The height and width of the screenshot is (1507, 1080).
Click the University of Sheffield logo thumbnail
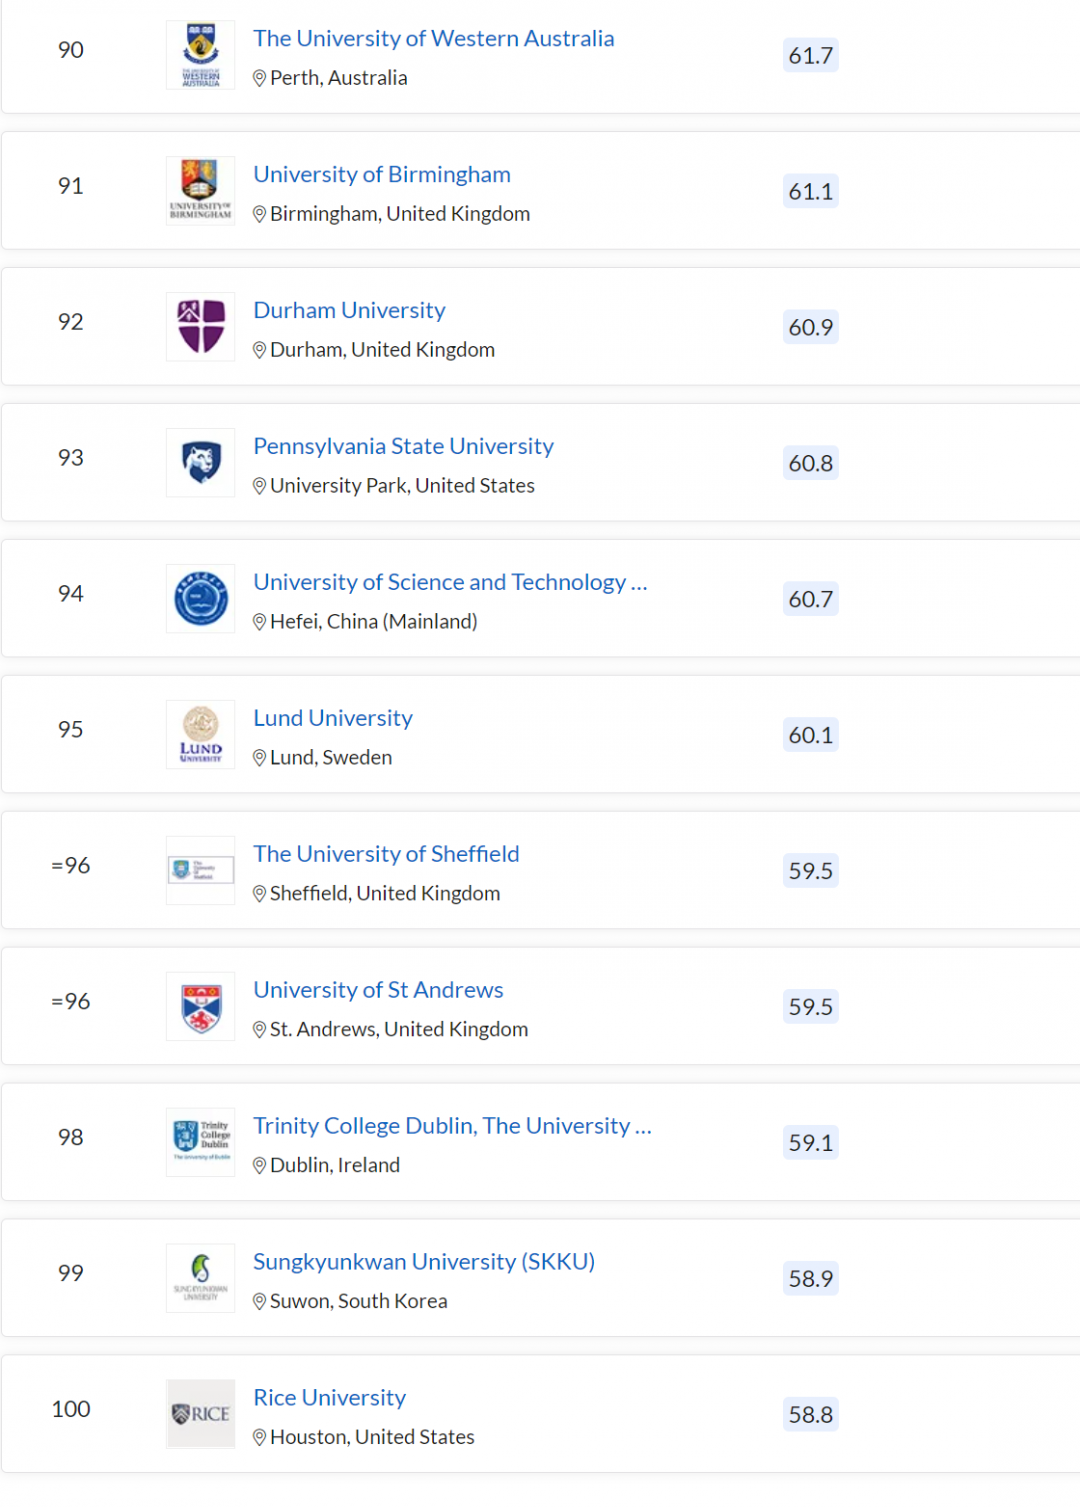coord(201,871)
